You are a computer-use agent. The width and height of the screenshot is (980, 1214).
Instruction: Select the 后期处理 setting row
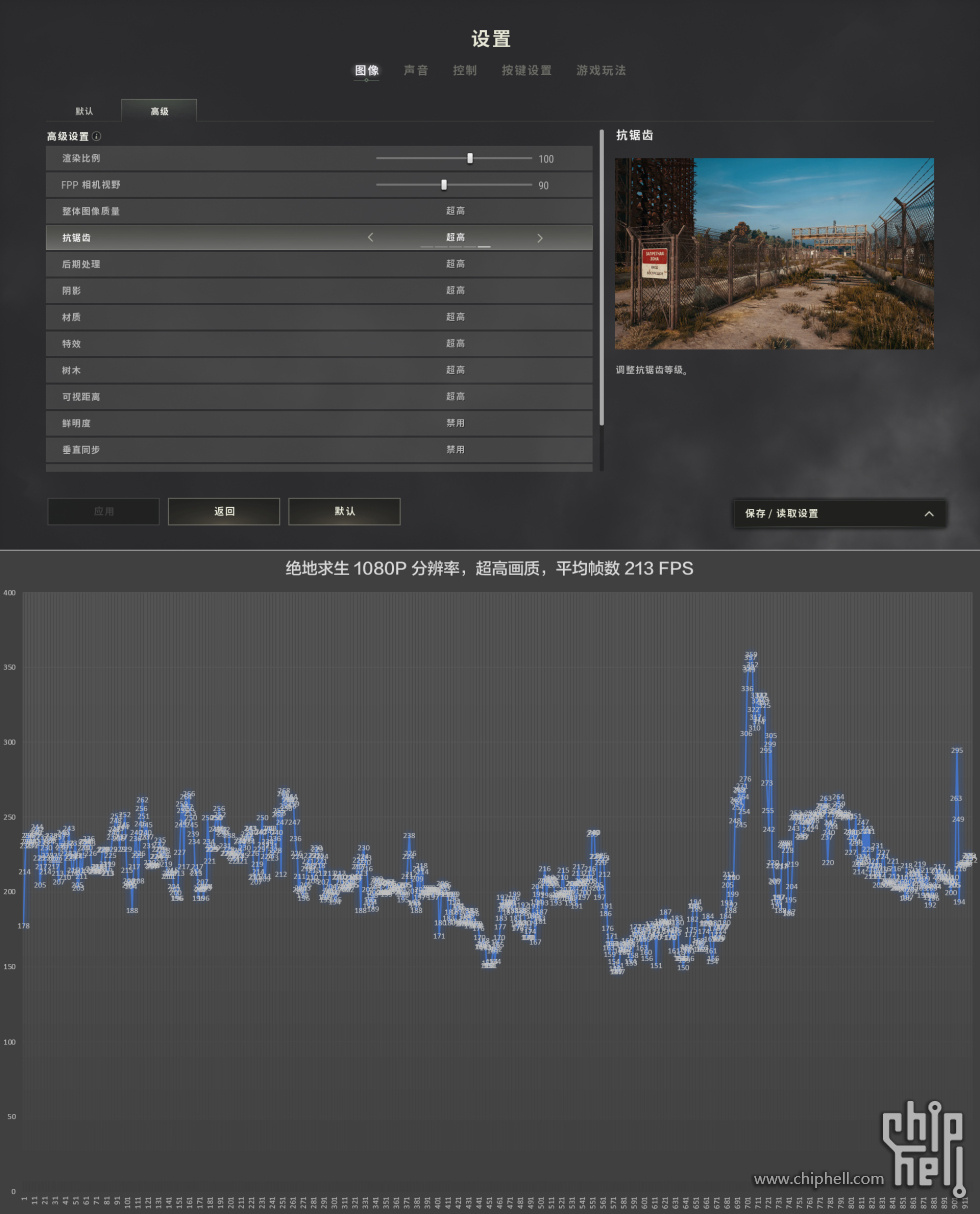319,264
